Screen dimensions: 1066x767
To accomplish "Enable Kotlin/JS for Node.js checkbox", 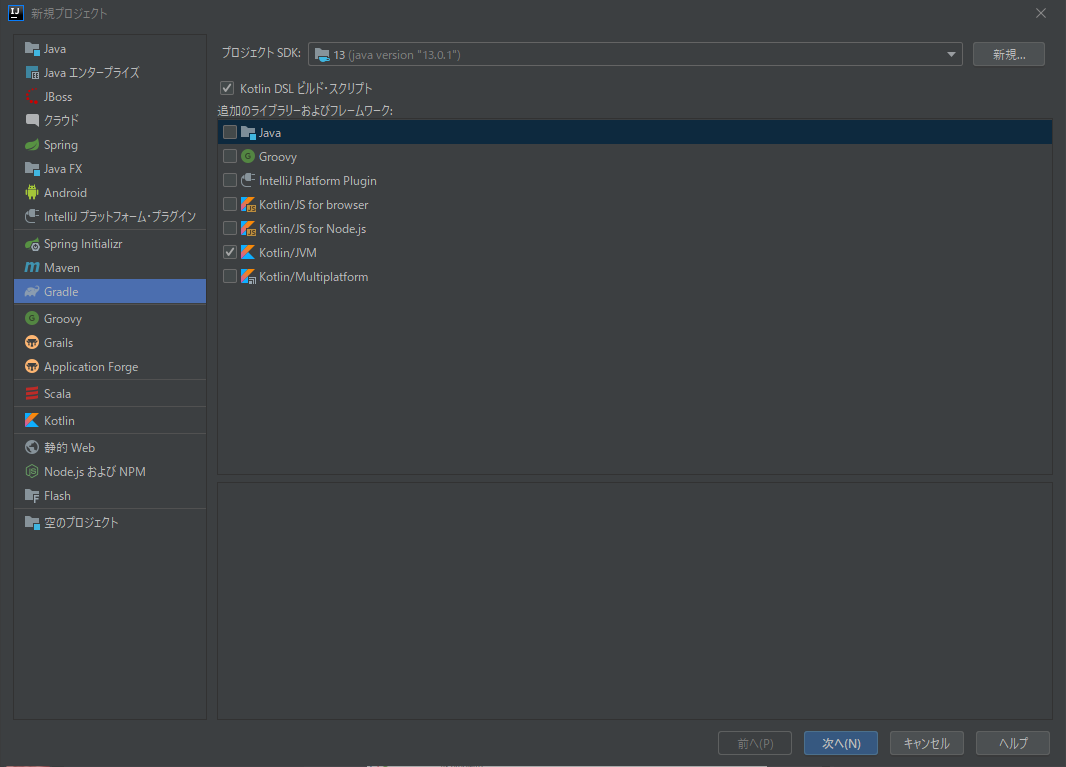I will click(x=230, y=228).
